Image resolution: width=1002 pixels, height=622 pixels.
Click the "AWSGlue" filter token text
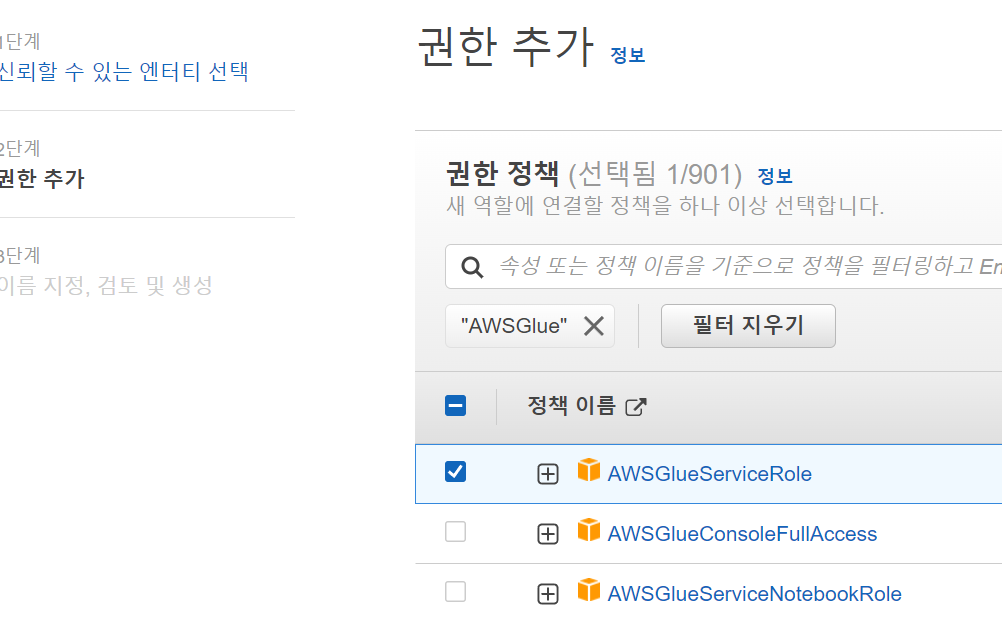pyautogui.click(x=514, y=326)
